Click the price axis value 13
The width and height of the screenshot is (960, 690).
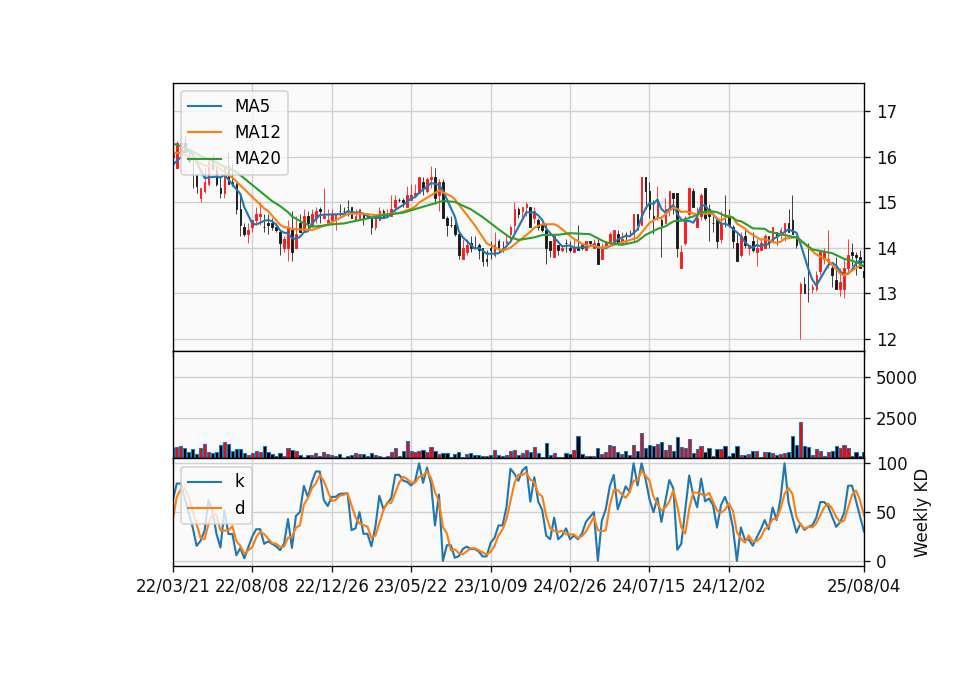coord(887,294)
